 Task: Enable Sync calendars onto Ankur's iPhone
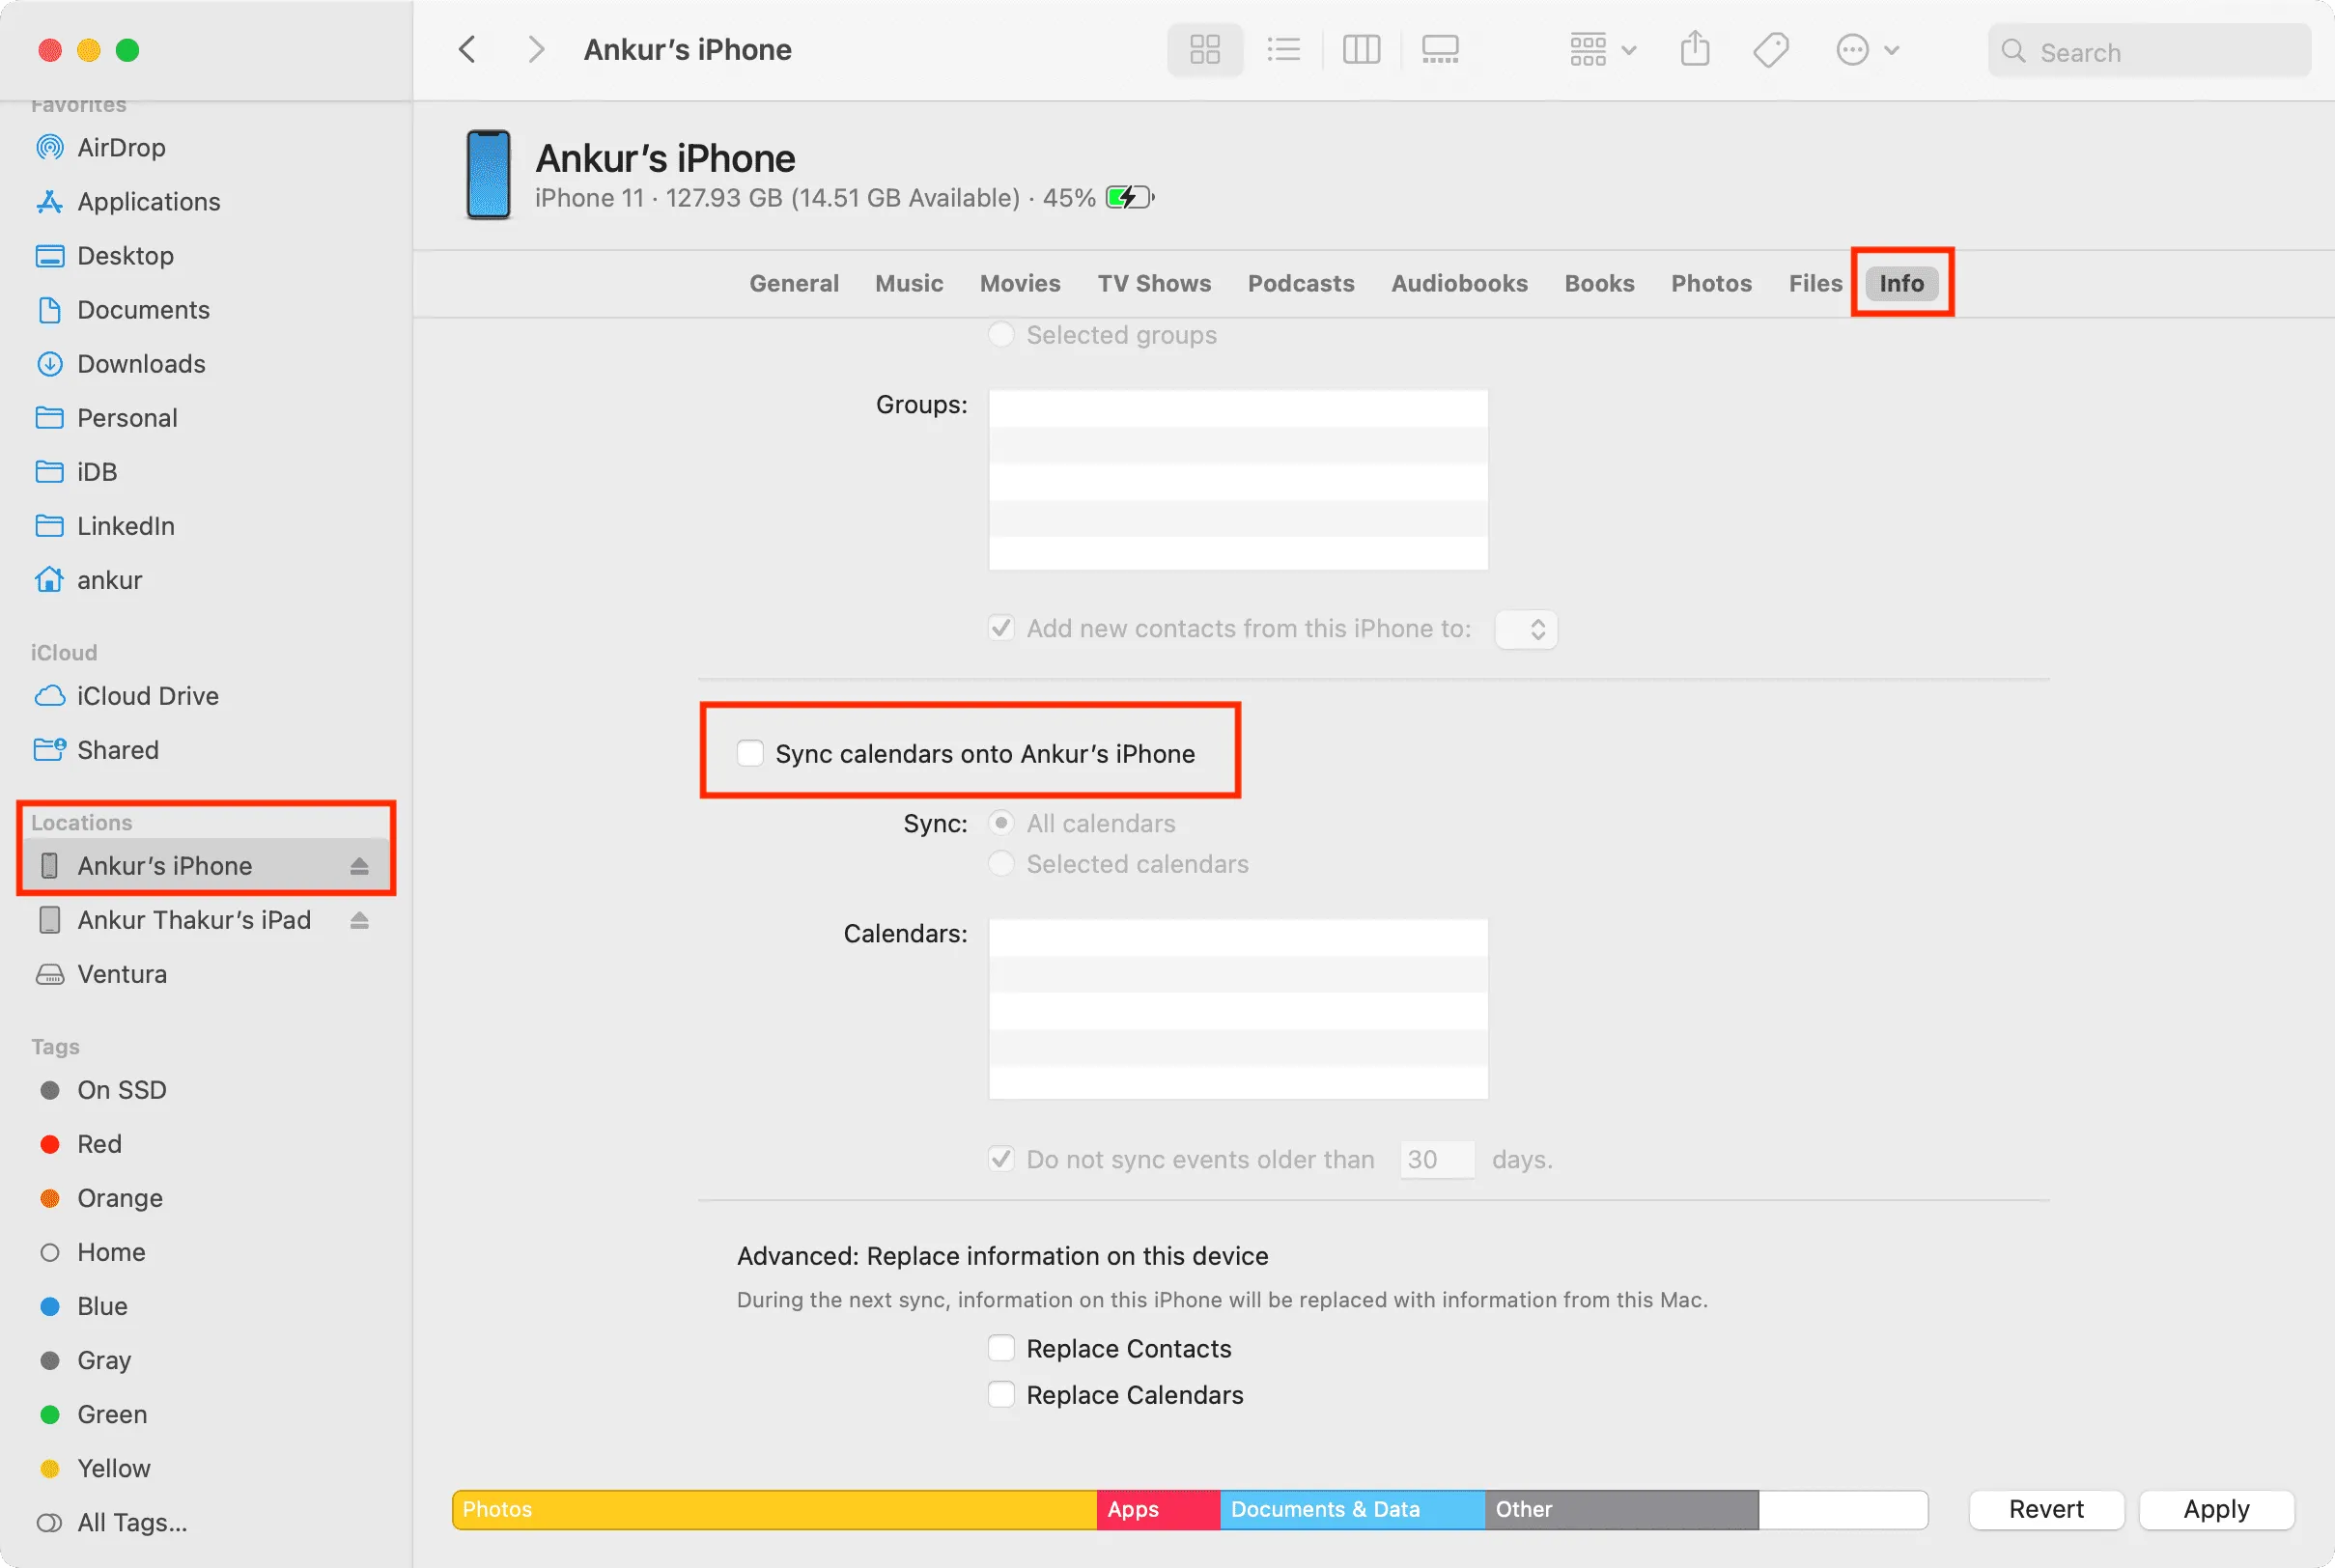pos(747,752)
